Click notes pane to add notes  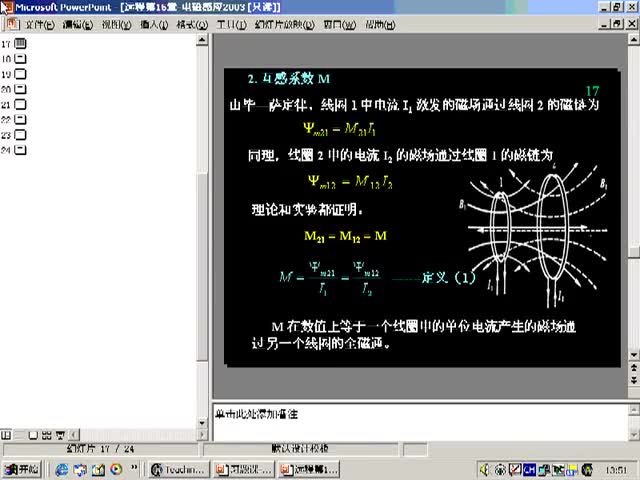click(420, 422)
